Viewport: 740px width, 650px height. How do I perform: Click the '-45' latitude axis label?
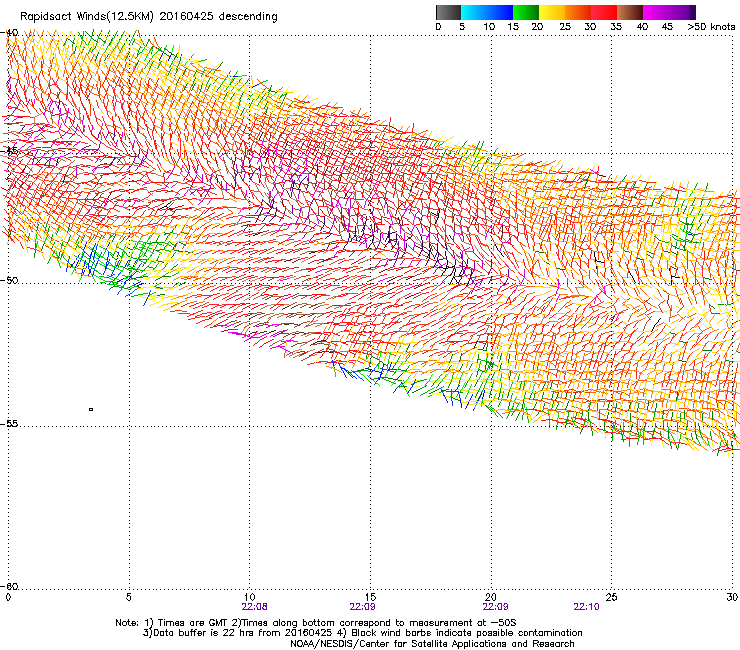(9, 151)
